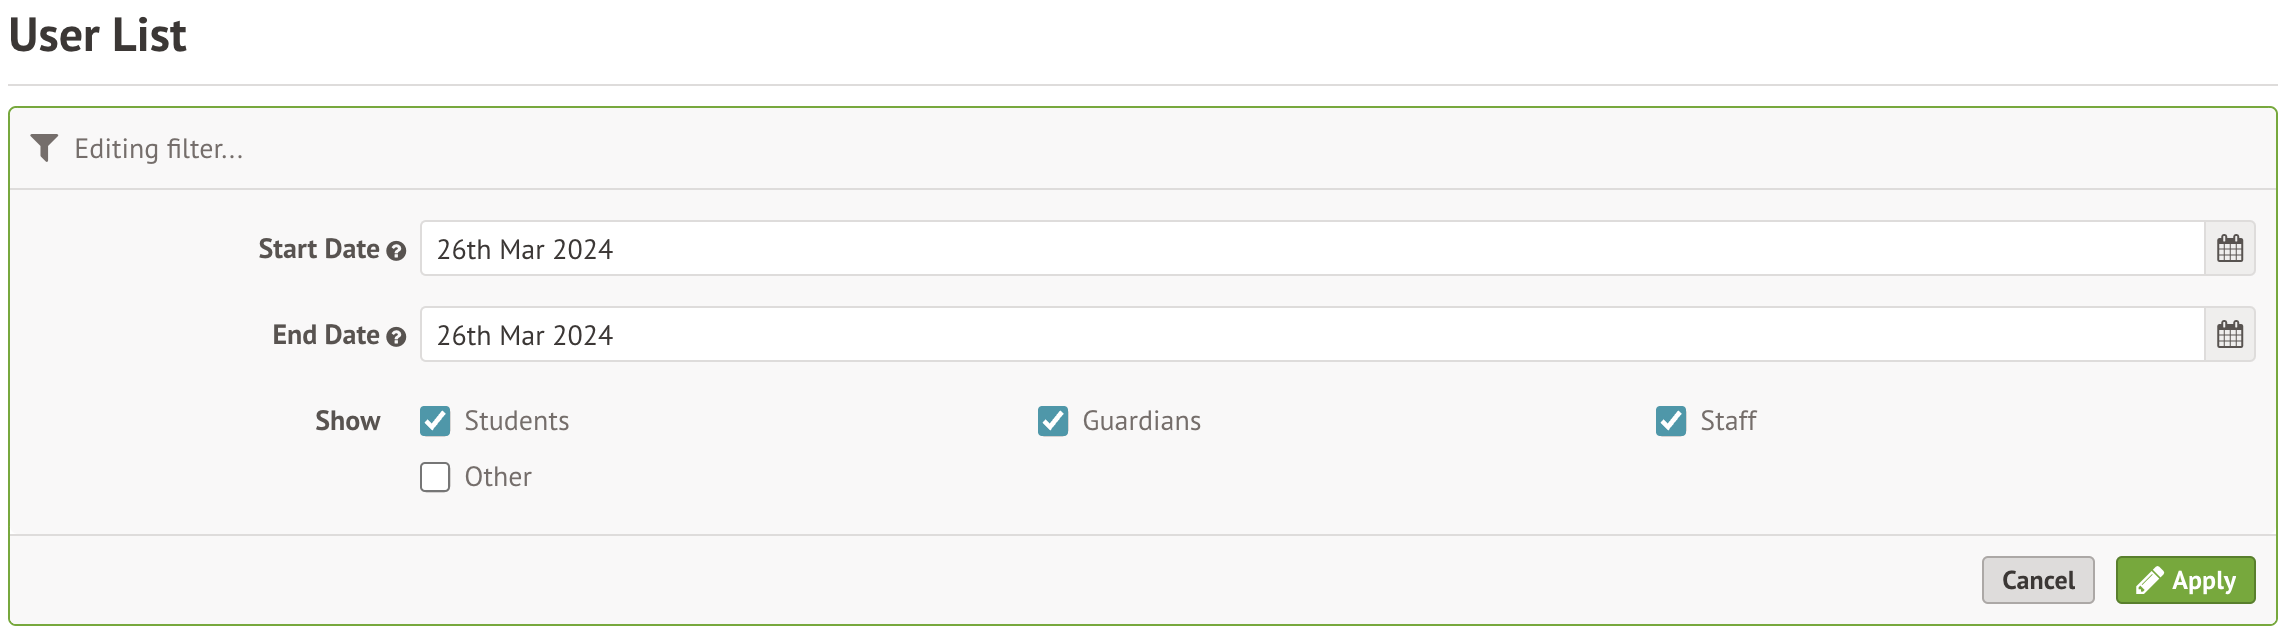
Task: Click the funnel filter icon
Action: pyautogui.click(x=44, y=148)
